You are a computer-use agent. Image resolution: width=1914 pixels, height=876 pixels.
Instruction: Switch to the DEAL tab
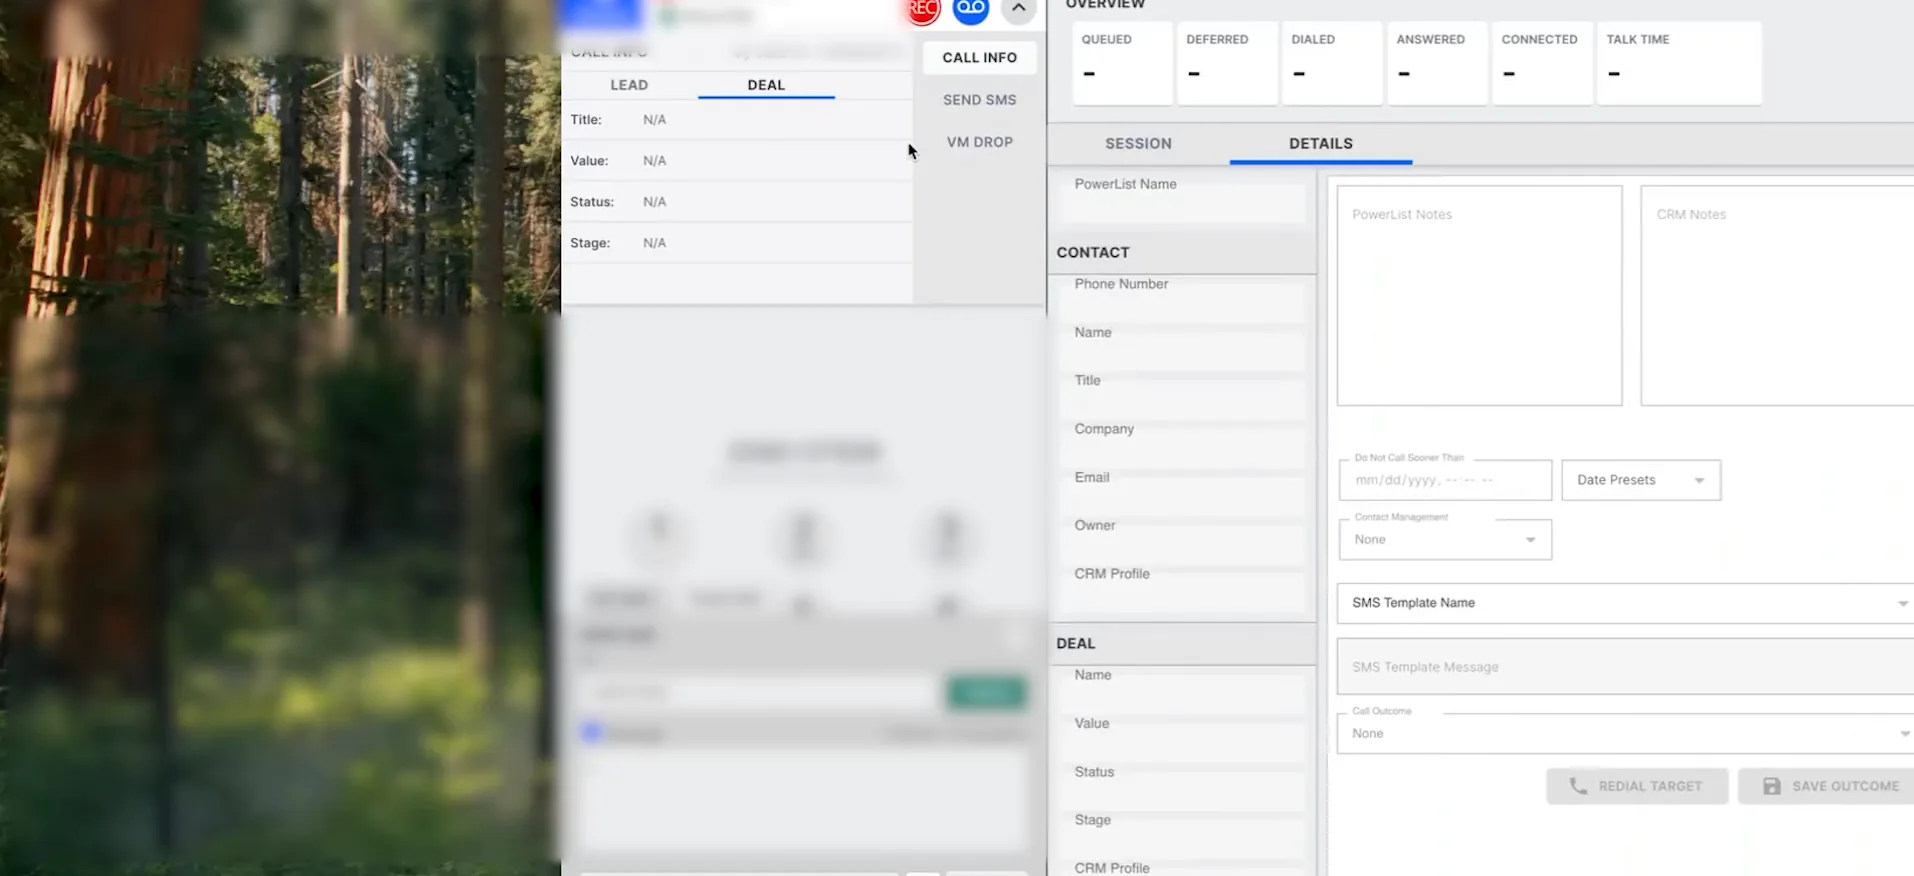(766, 85)
